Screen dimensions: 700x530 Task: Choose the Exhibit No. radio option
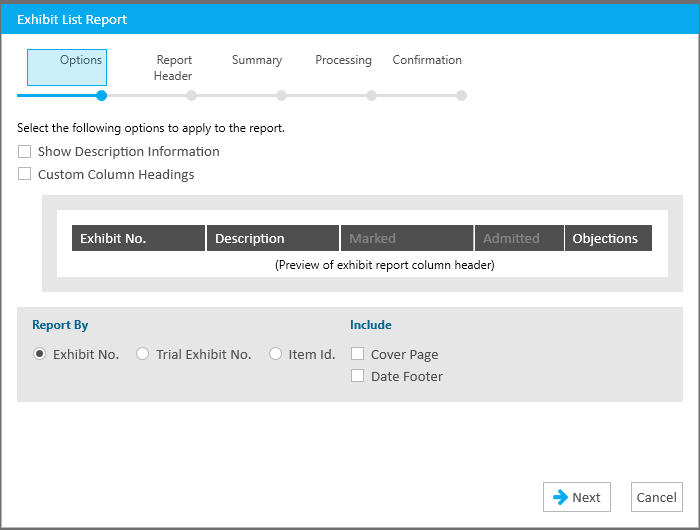[x=40, y=354]
